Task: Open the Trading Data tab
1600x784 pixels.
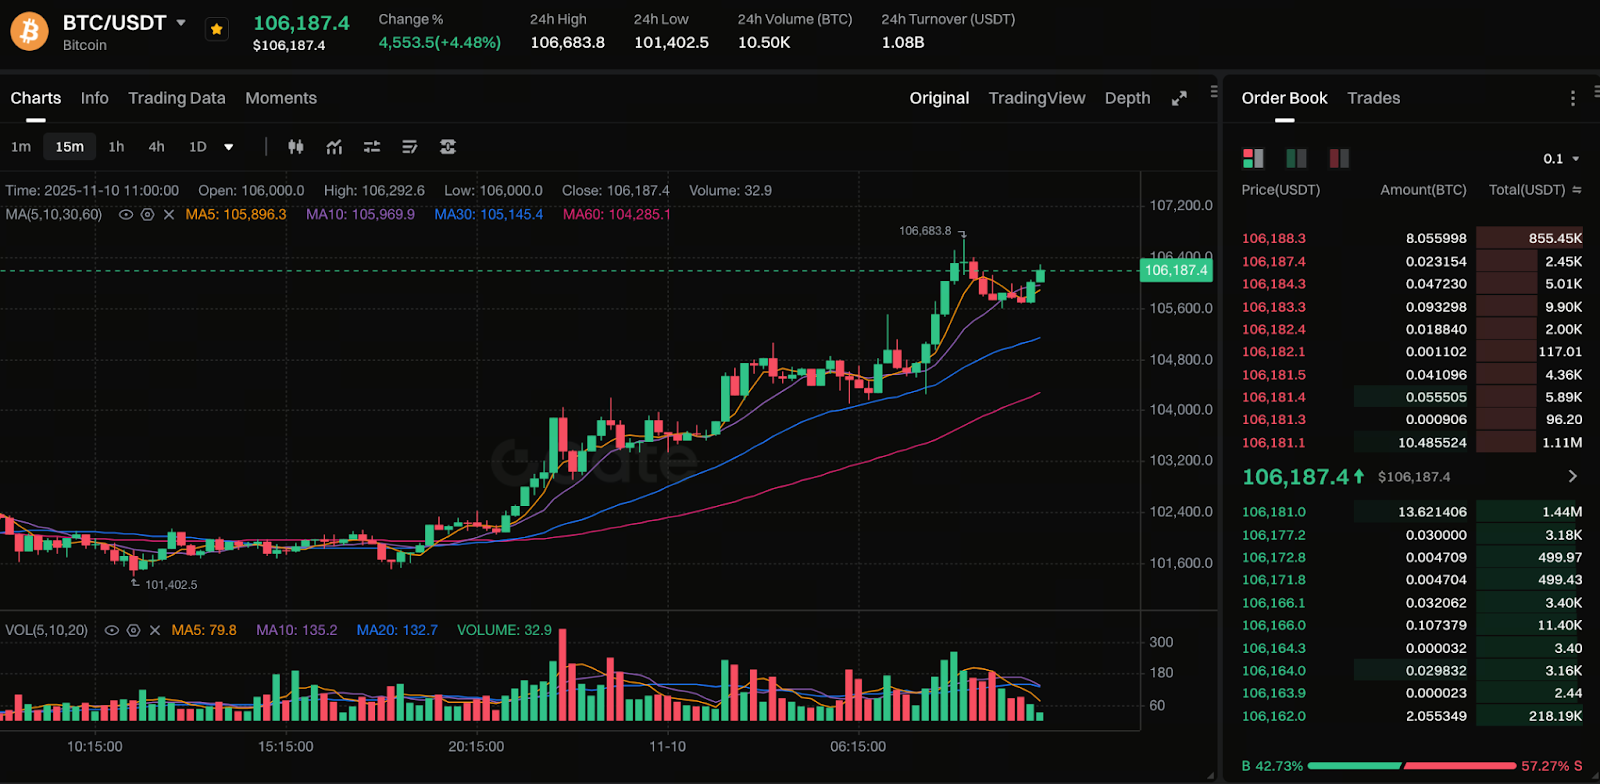Action: click(x=176, y=98)
